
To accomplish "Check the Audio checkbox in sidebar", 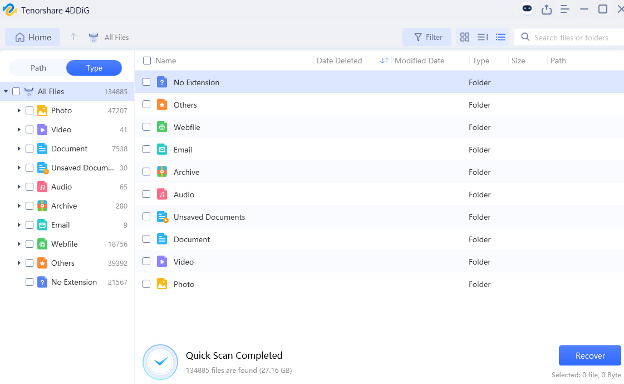I will 29,187.
